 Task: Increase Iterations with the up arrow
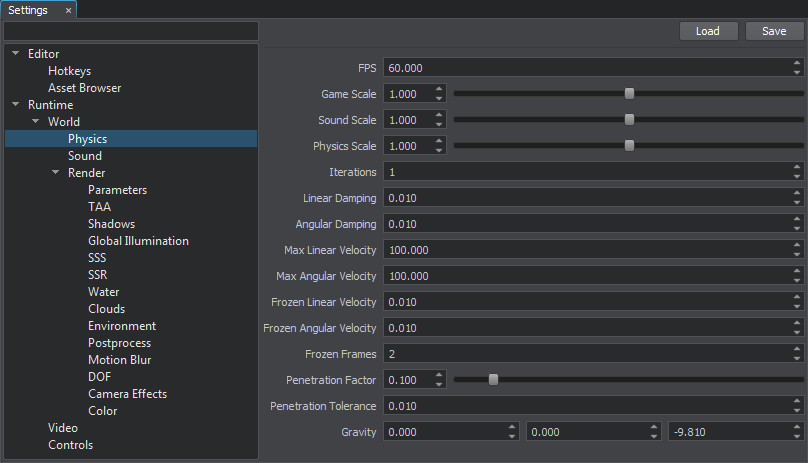point(797,168)
